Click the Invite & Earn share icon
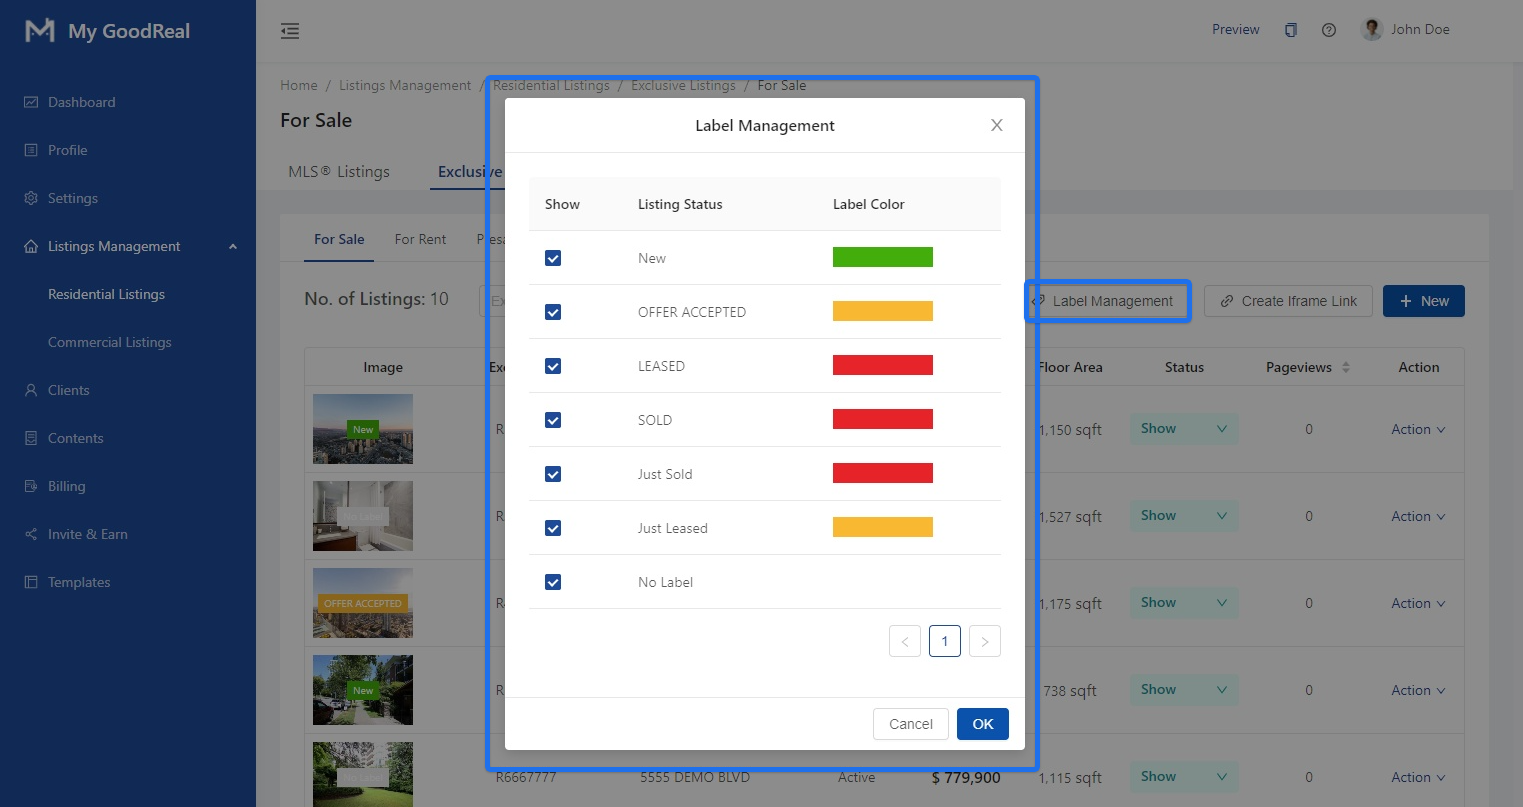 31,534
